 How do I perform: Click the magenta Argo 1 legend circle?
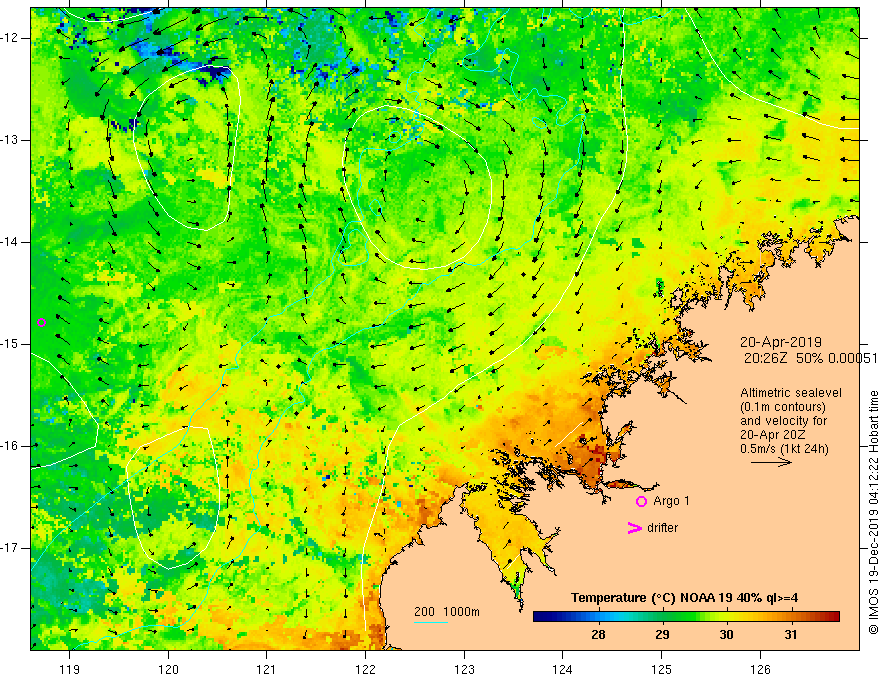641,501
